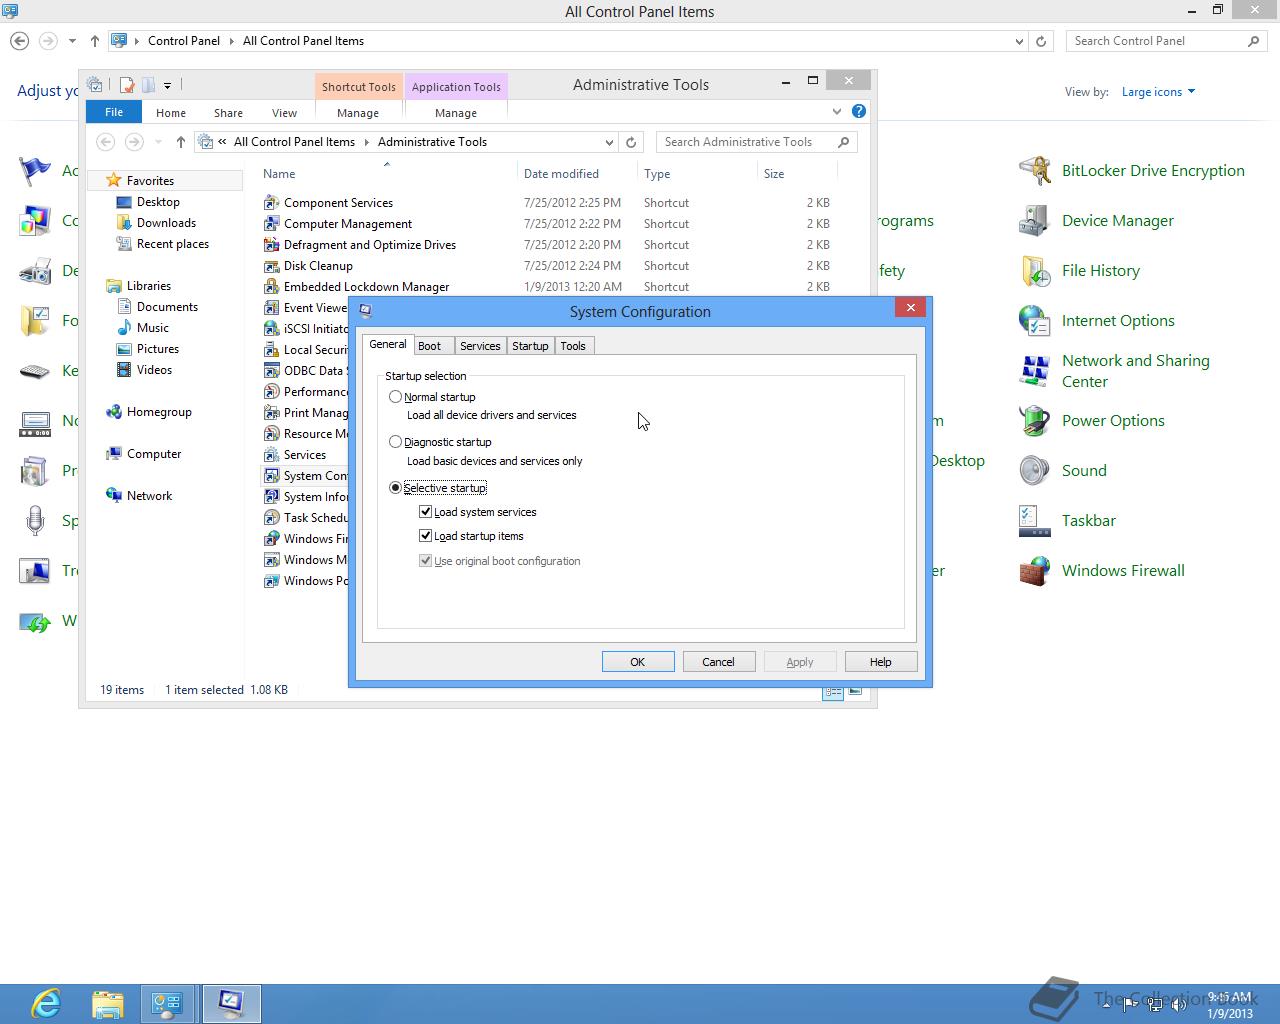Open Homegroup in navigation pane
1280x1024 pixels.
pyautogui.click(x=159, y=412)
